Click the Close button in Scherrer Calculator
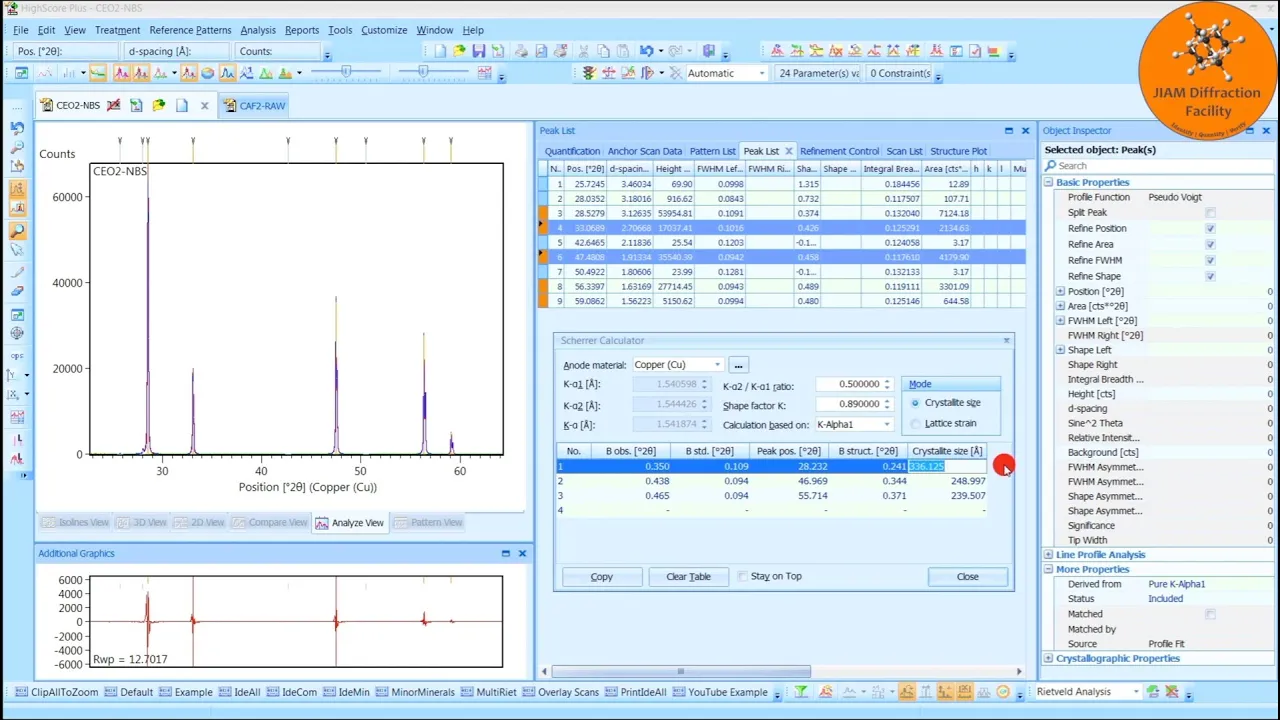 pos(967,577)
